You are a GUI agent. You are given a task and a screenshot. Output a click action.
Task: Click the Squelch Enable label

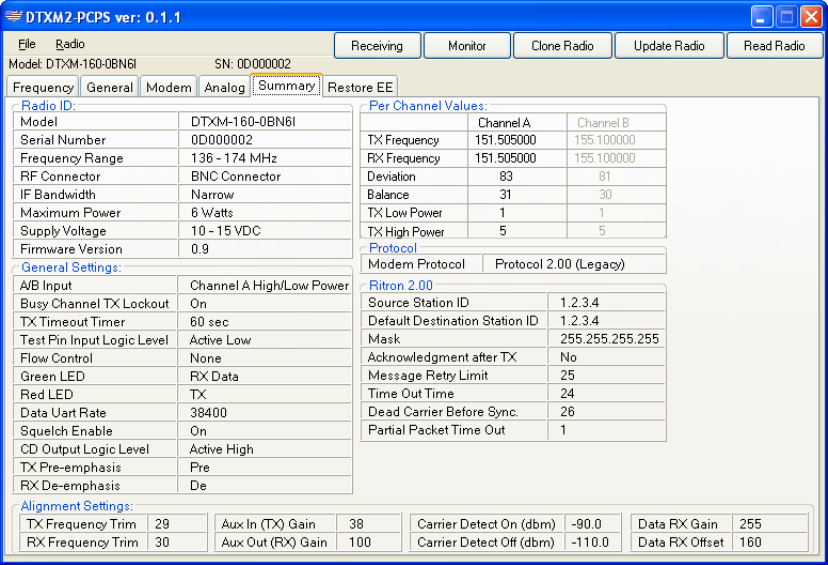click(x=67, y=431)
